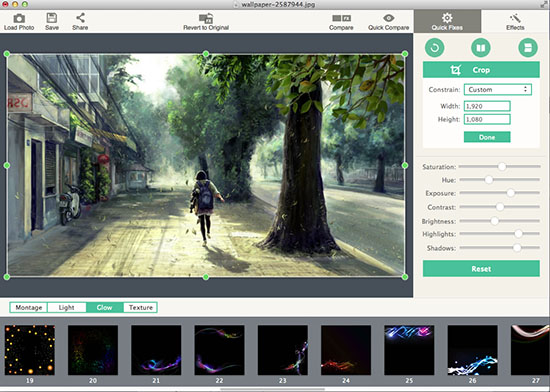Click the Height input field
The height and width of the screenshot is (392, 550).
coord(487,119)
